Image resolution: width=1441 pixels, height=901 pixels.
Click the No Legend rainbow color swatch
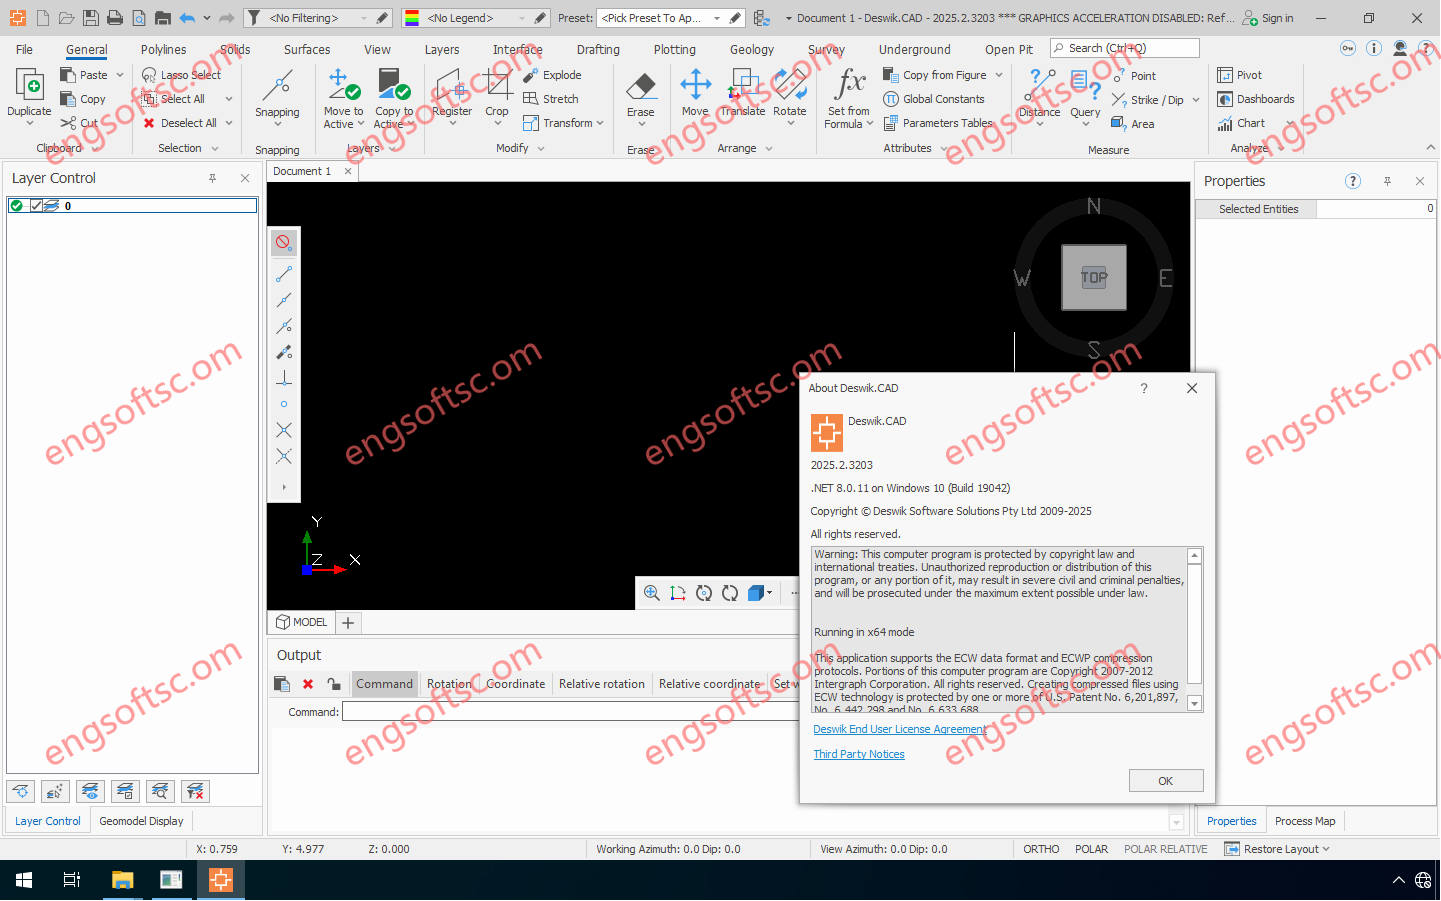tap(412, 18)
